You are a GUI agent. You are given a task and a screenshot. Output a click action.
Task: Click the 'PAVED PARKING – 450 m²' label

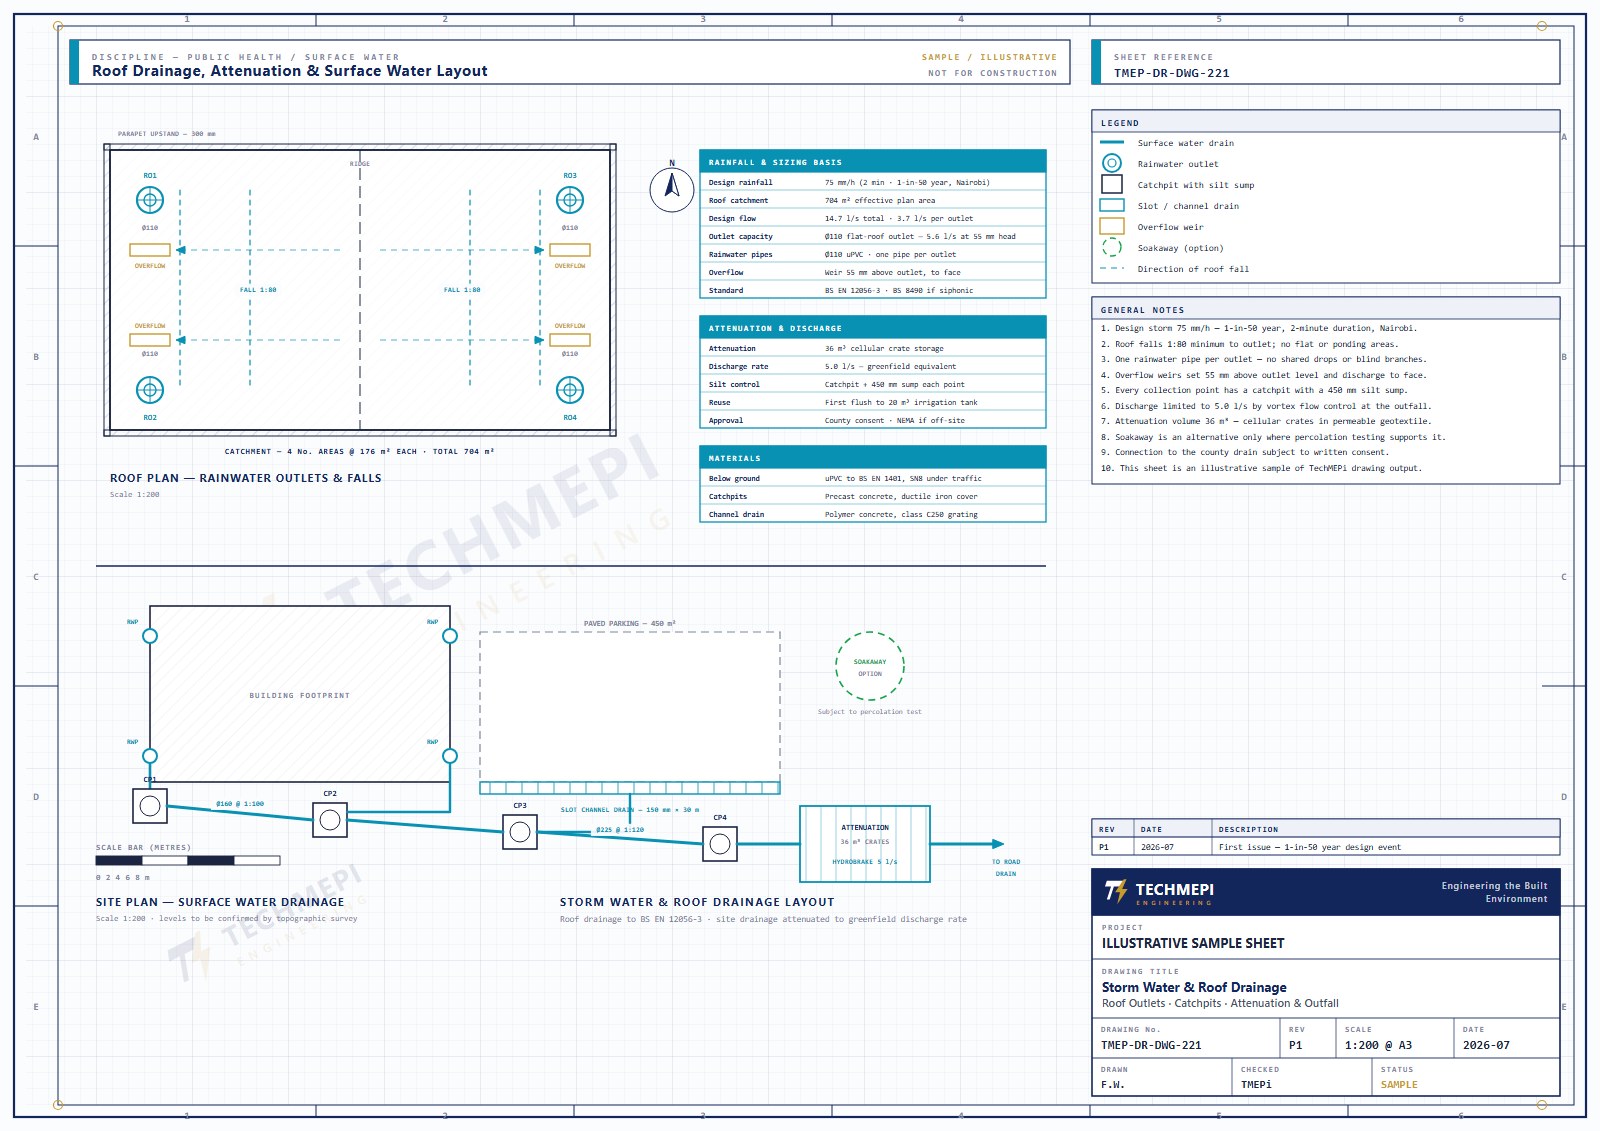coord(630,623)
